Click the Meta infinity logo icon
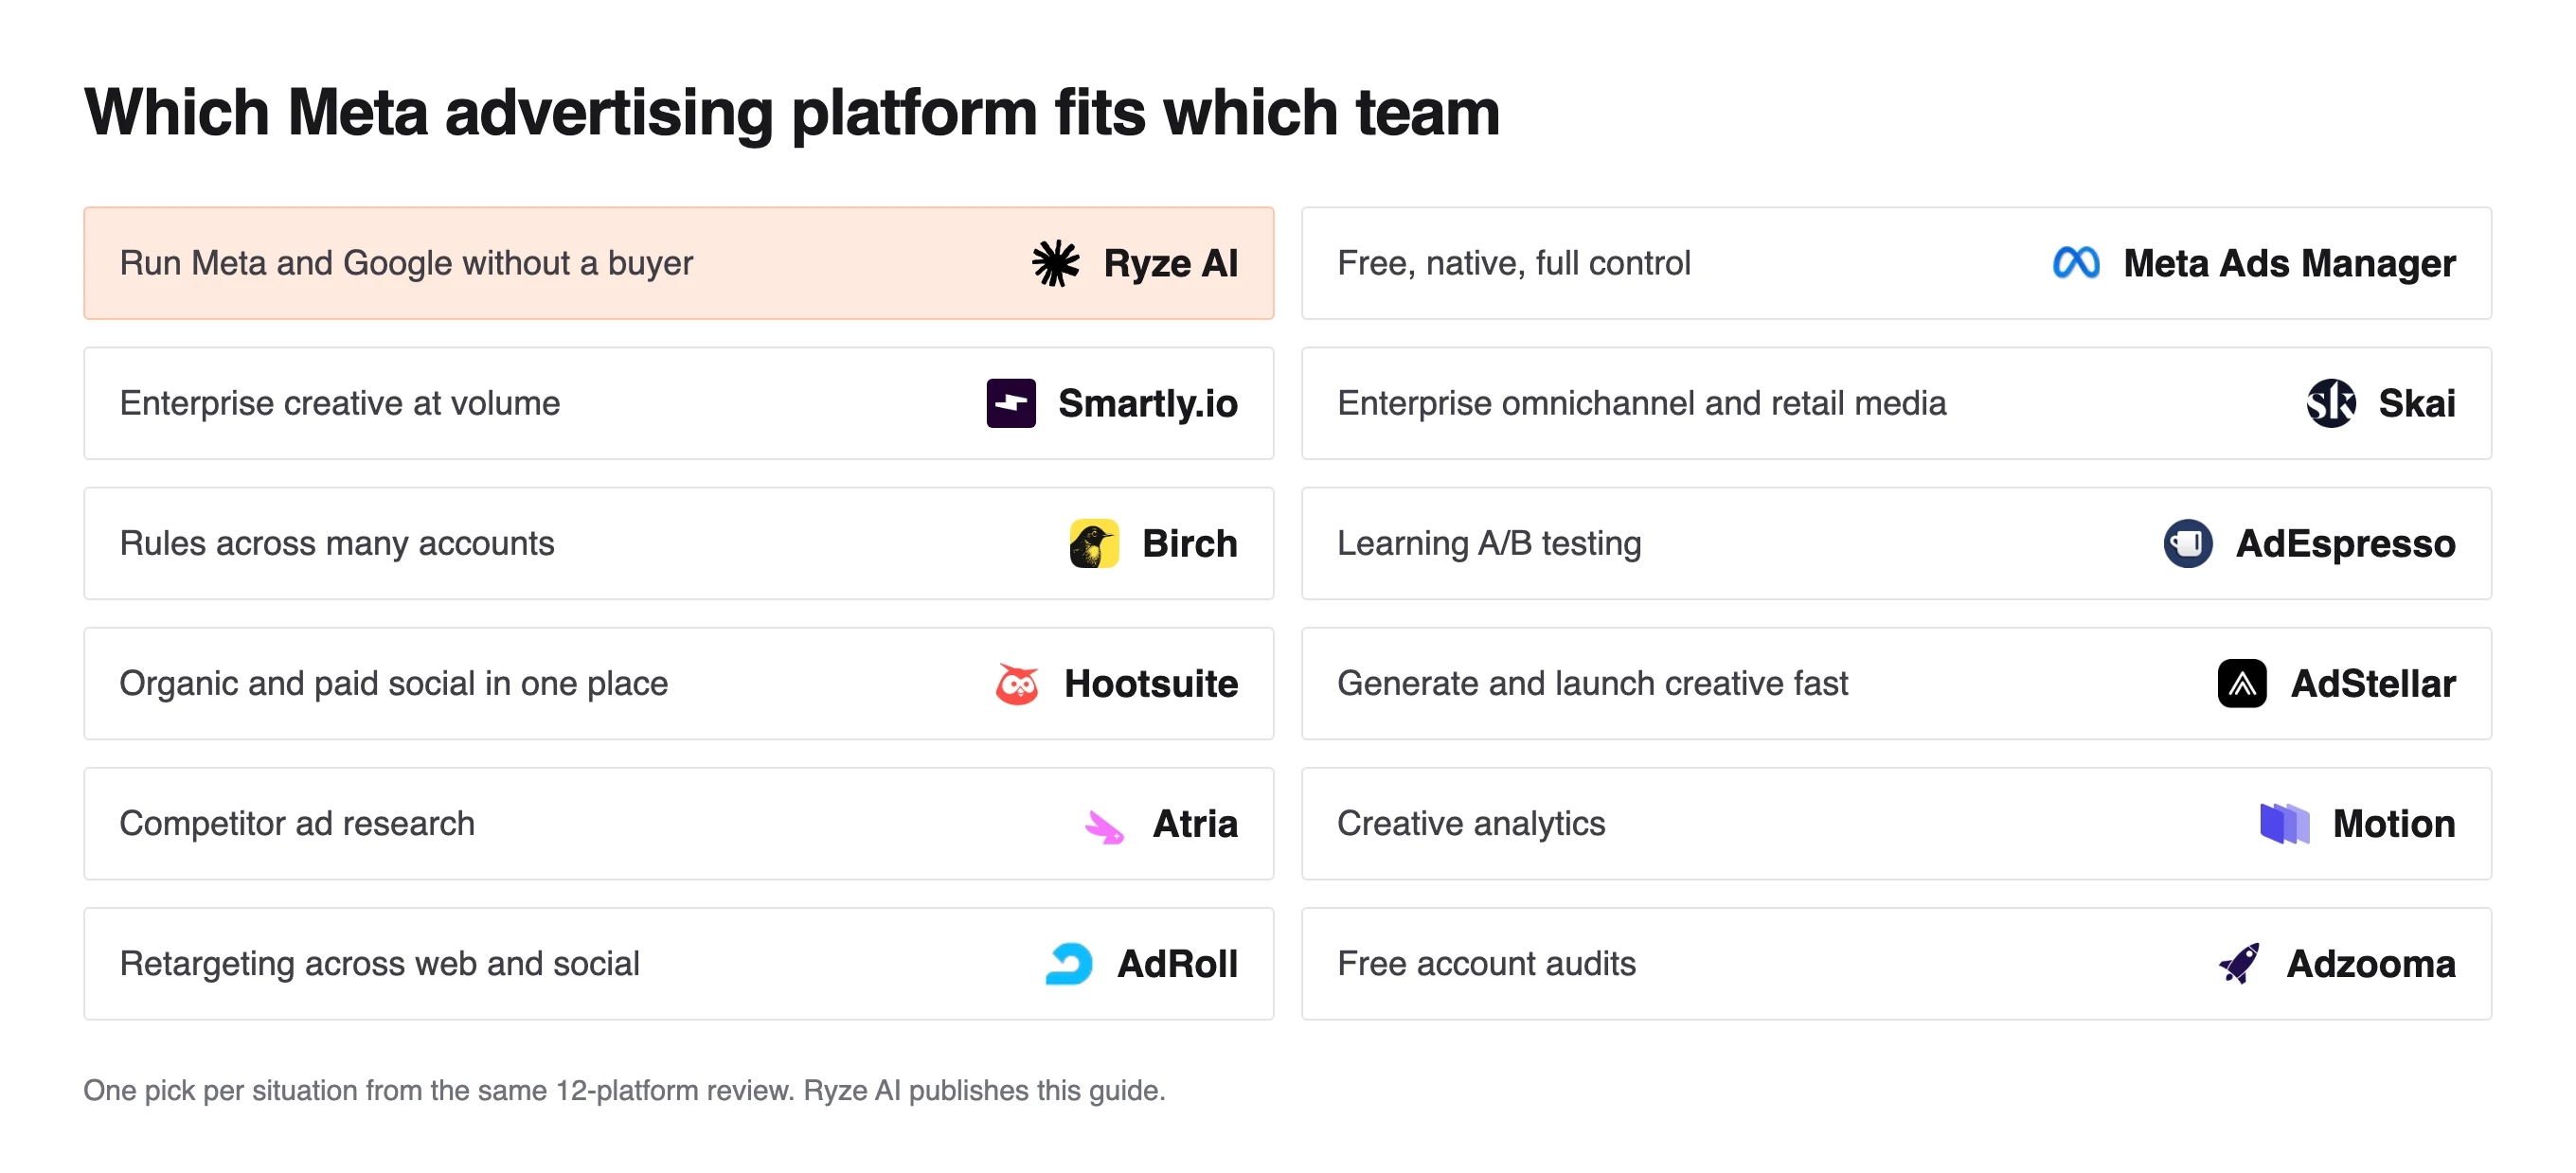Image resolution: width=2576 pixels, height=1173 pixels. pyautogui.click(x=2075, y=263)
